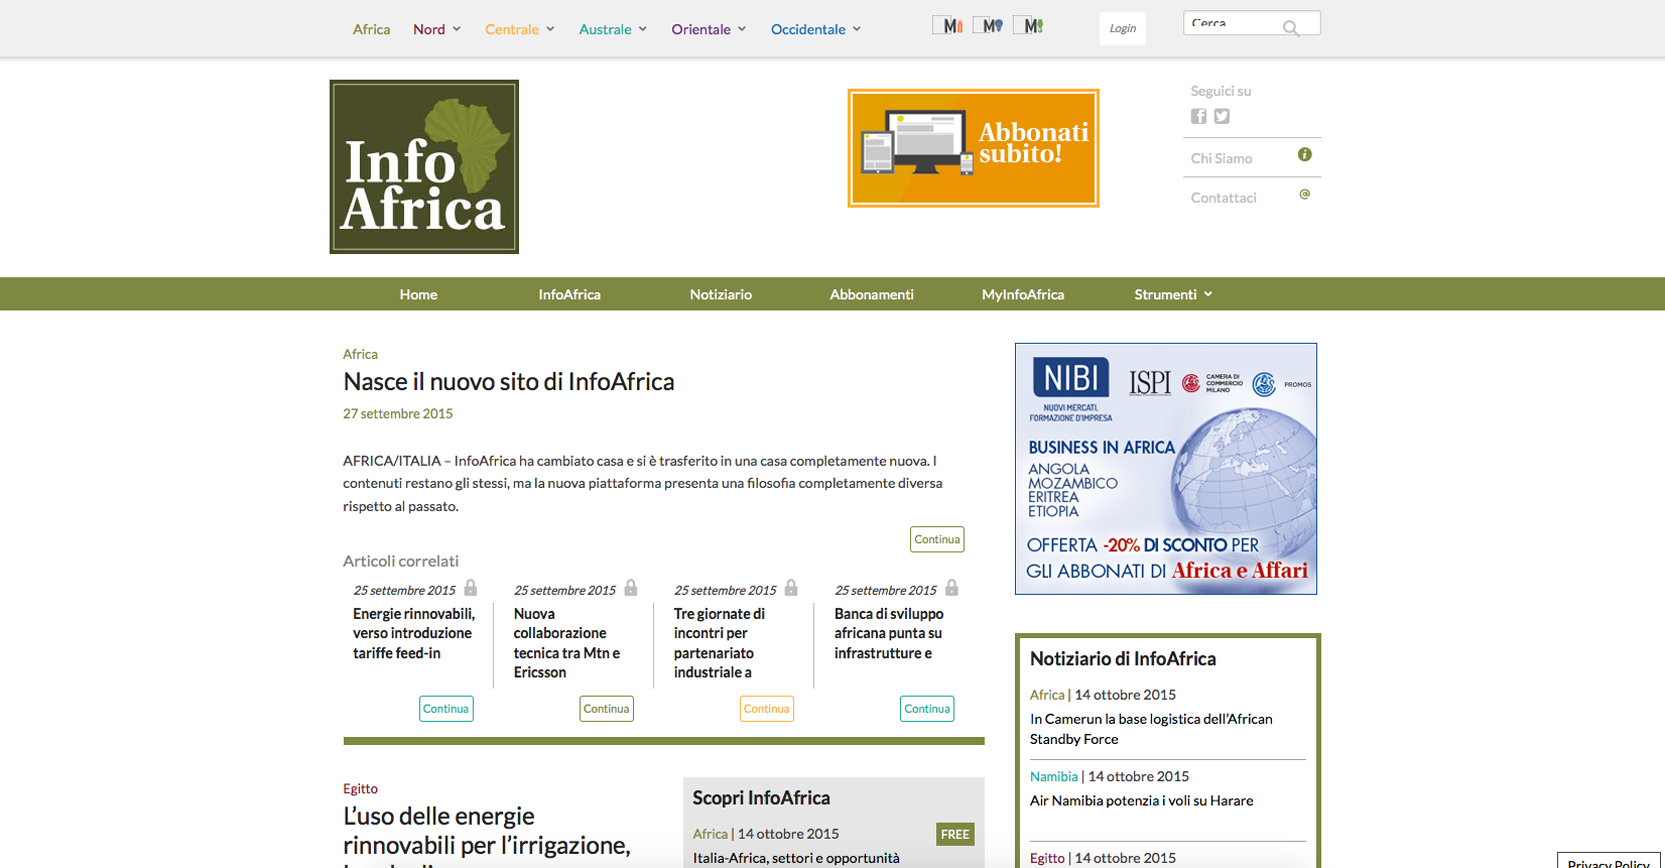The width and height of the screenshot is (1665, 868).
Task: Go to the Notiziario menu item
Action: coord(720,294)
